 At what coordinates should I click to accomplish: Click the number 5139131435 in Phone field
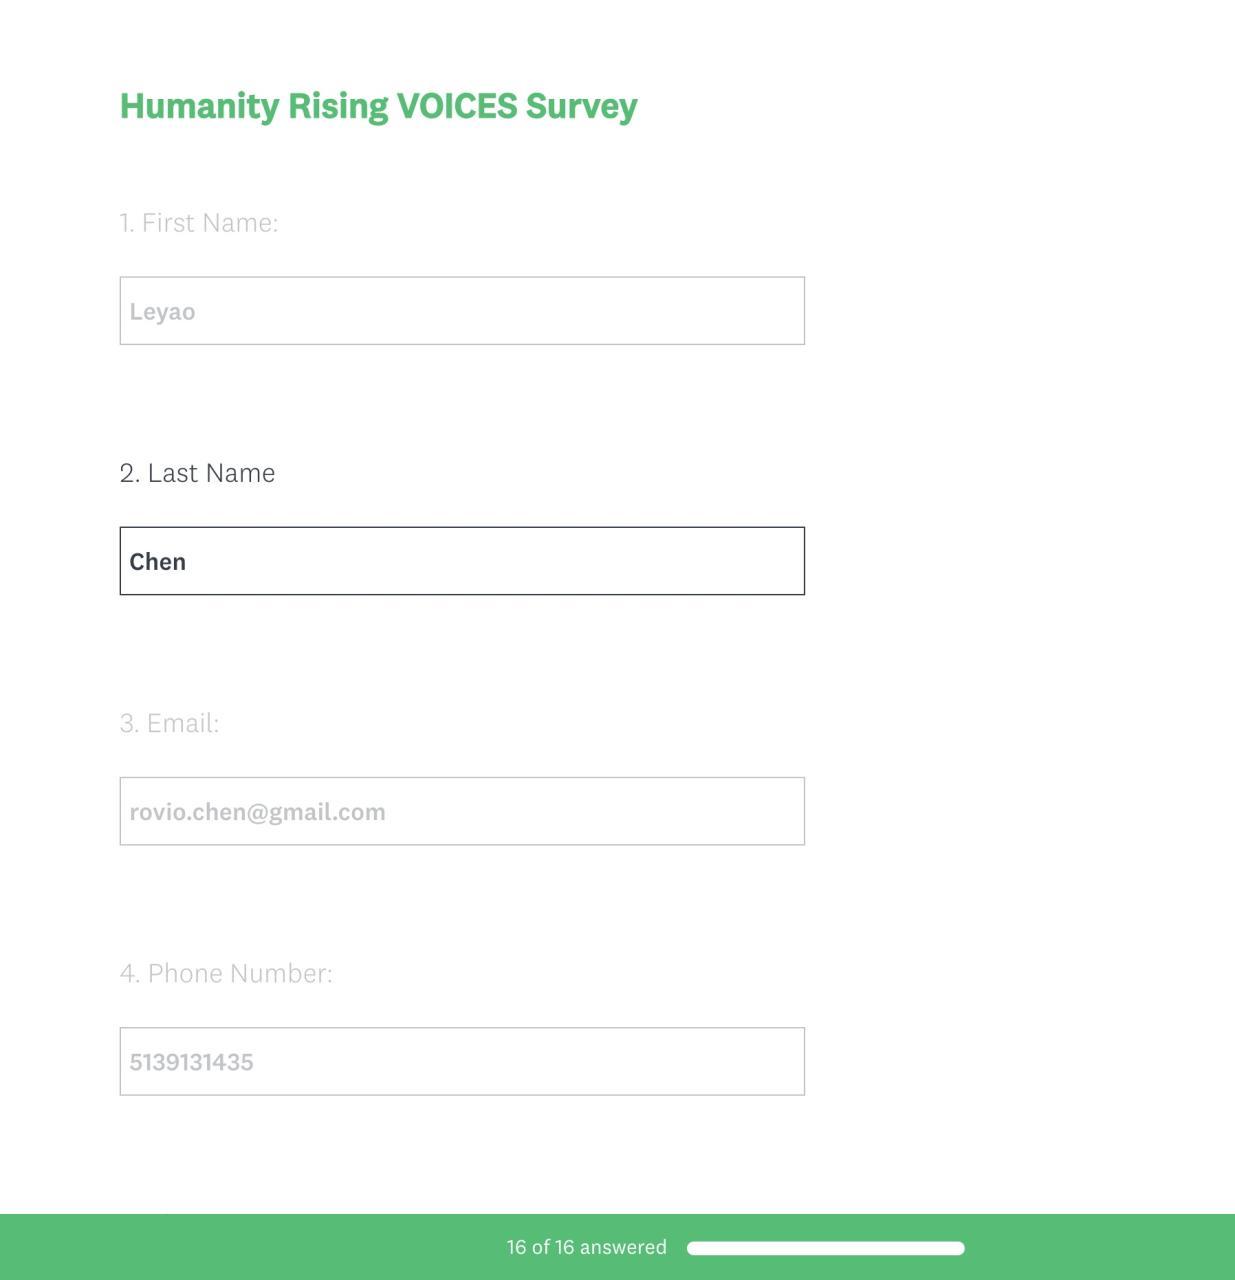click(191, 1062)
